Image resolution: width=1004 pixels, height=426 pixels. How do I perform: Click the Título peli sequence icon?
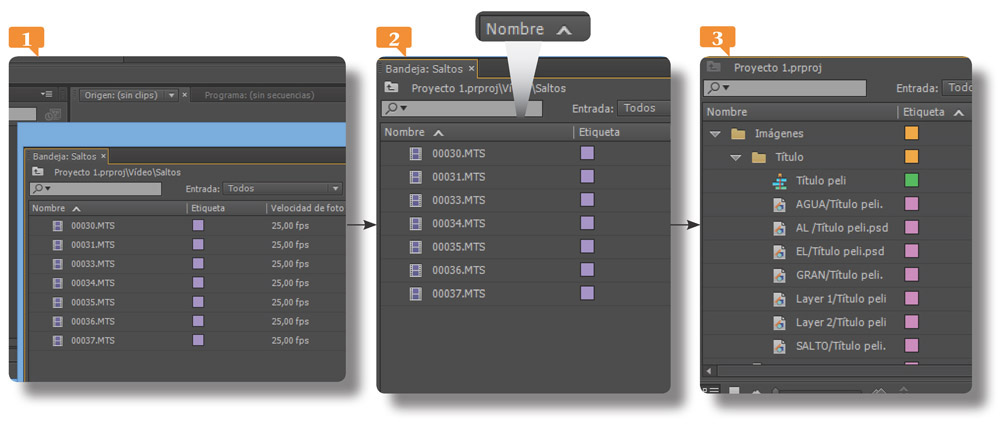(780, 181)
